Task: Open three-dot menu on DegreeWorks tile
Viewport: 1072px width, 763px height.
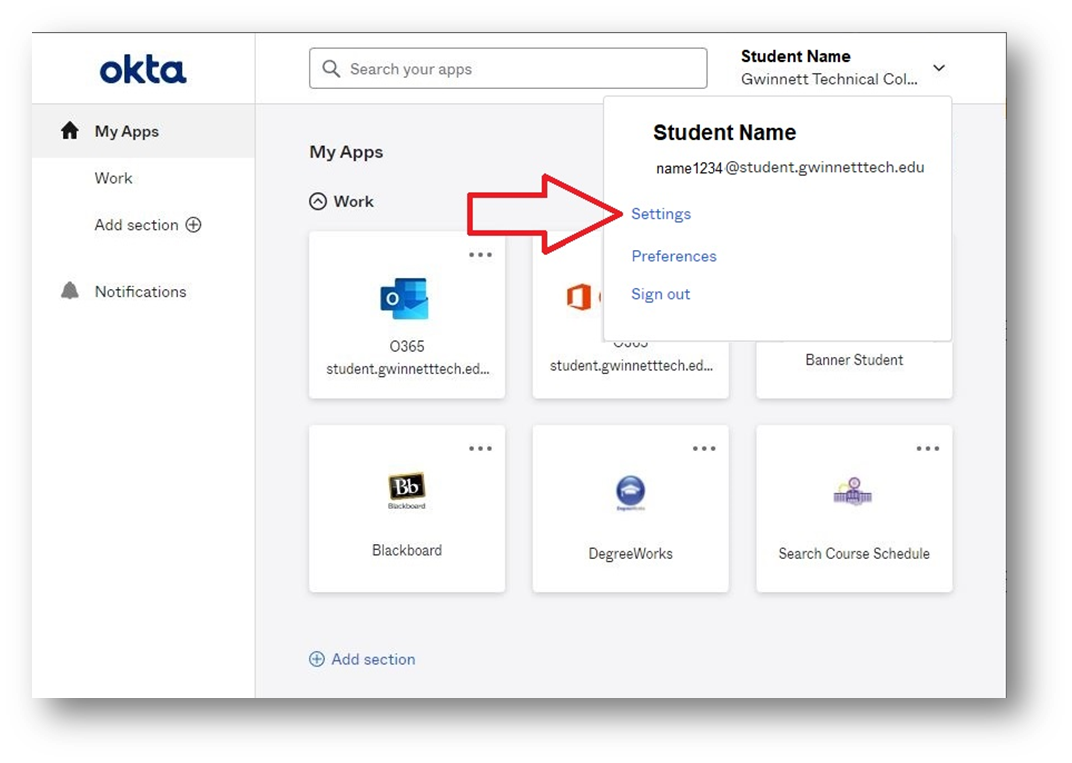Action: tap(704, 448)
